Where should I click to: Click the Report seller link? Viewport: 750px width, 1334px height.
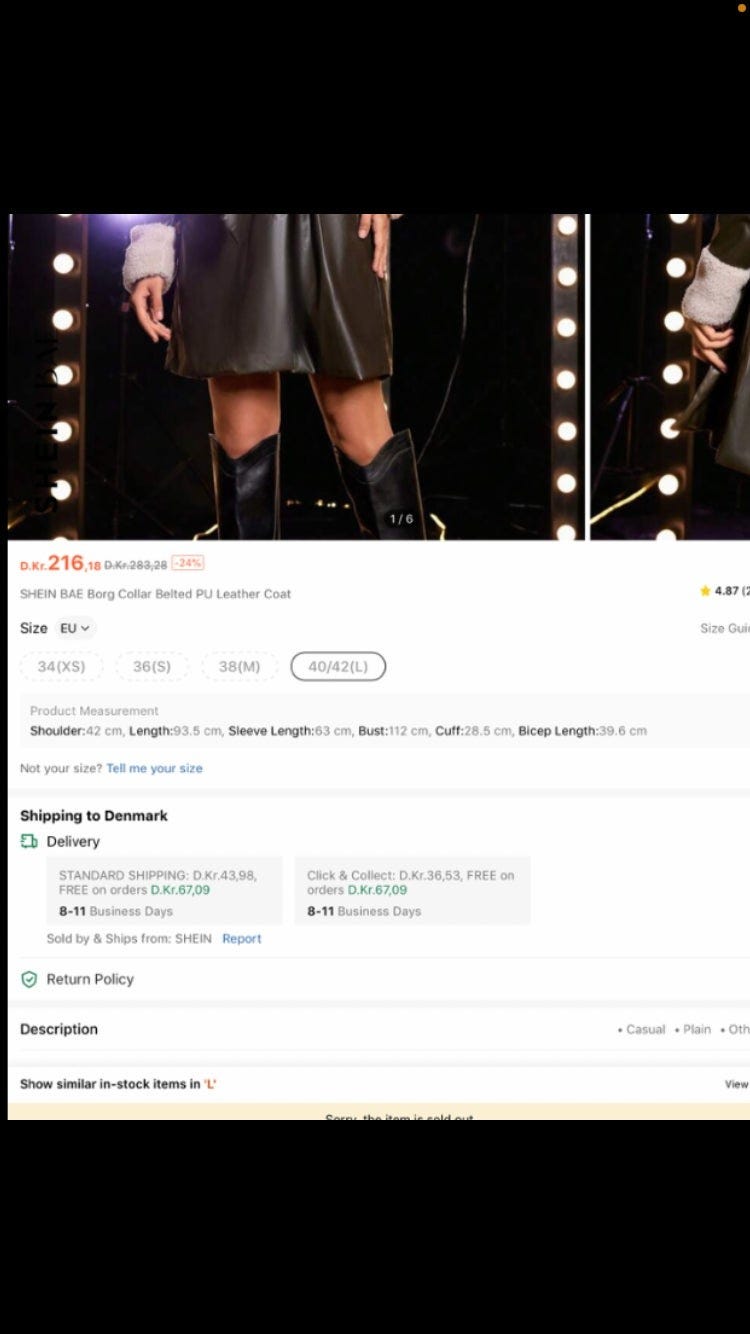tap(242, 938)
